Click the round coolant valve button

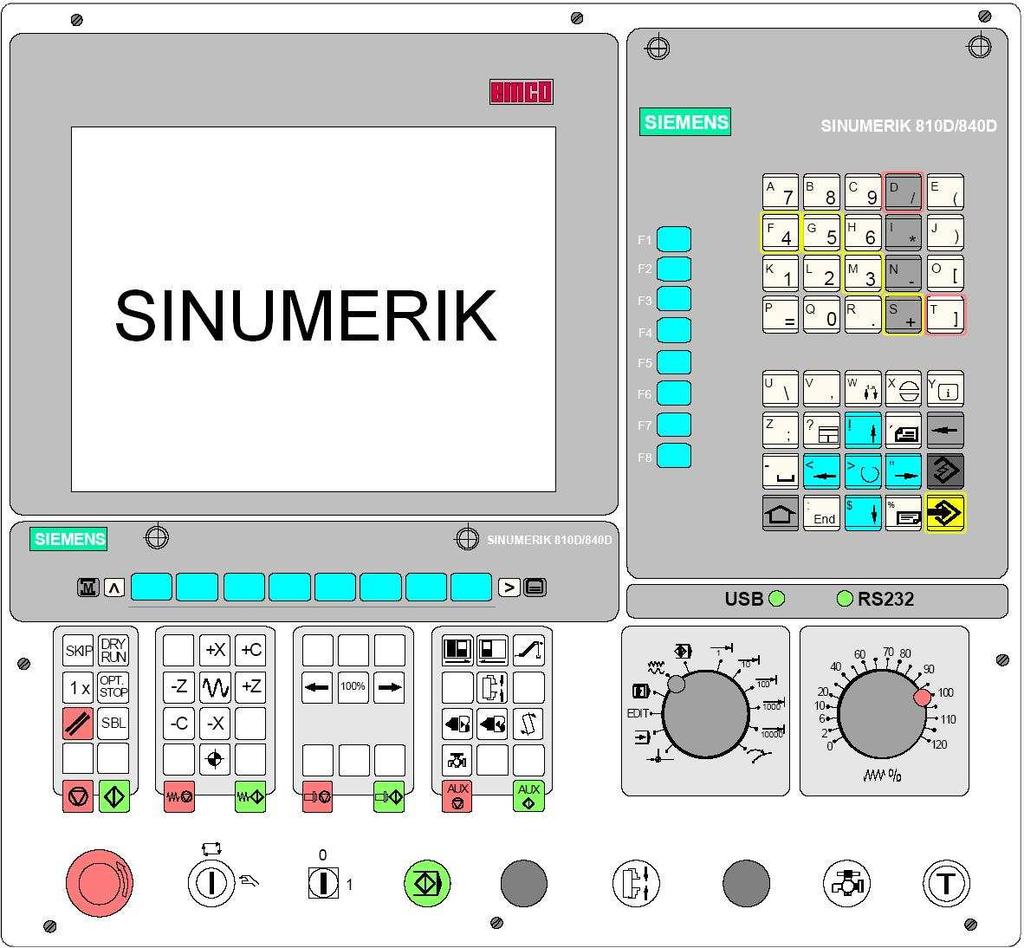point(846,883)
